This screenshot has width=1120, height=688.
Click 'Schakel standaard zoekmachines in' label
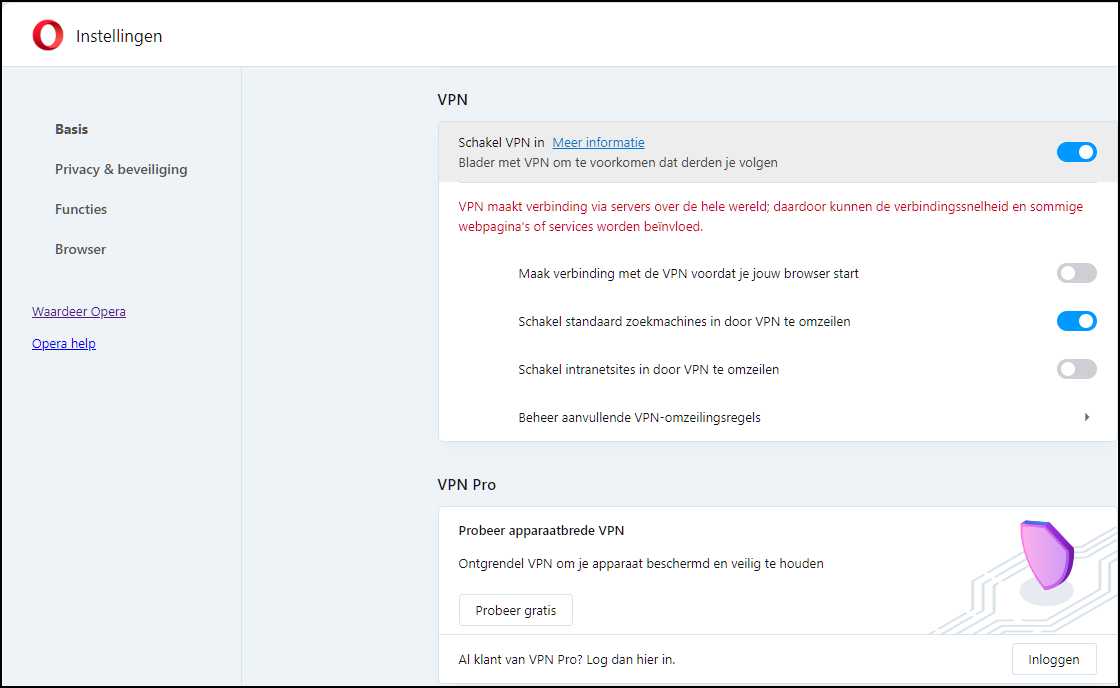coord(684,321)
